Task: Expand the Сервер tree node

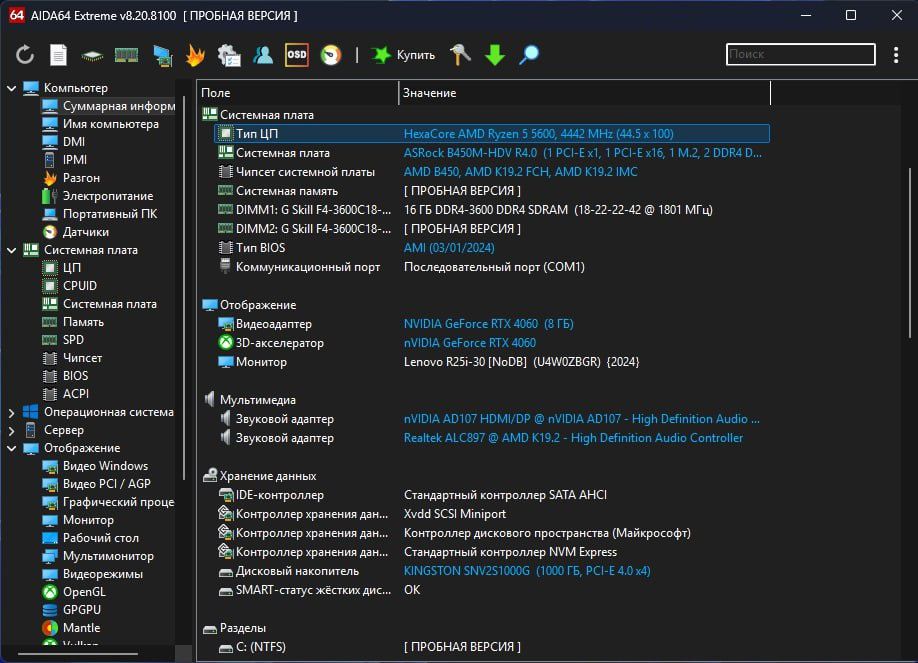Action: [x=11, y=430]
